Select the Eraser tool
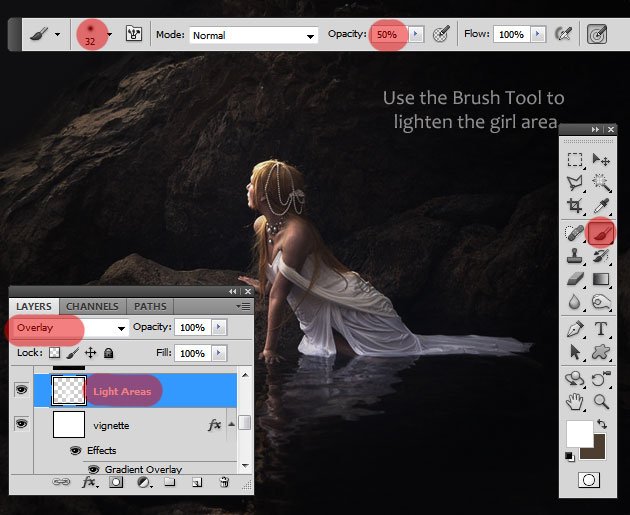The height and width of the screenshot is (515, 630). (575, 279)
